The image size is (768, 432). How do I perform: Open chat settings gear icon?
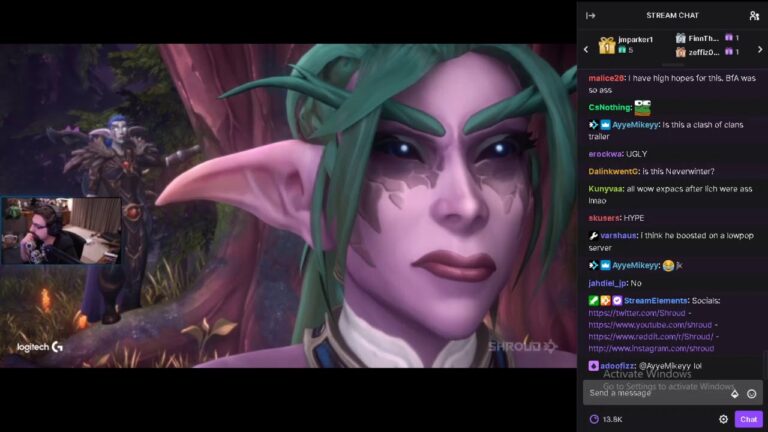(x=723, y=419)
